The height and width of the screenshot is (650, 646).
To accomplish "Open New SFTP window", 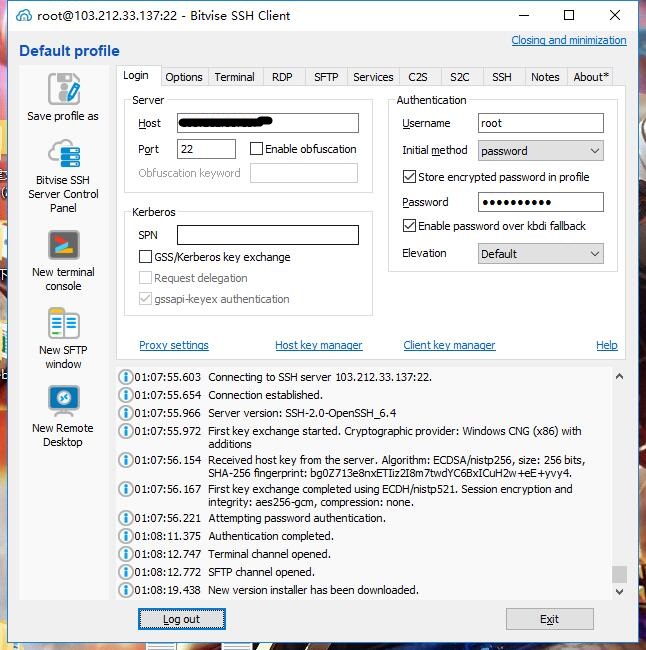I will (63, 325).
